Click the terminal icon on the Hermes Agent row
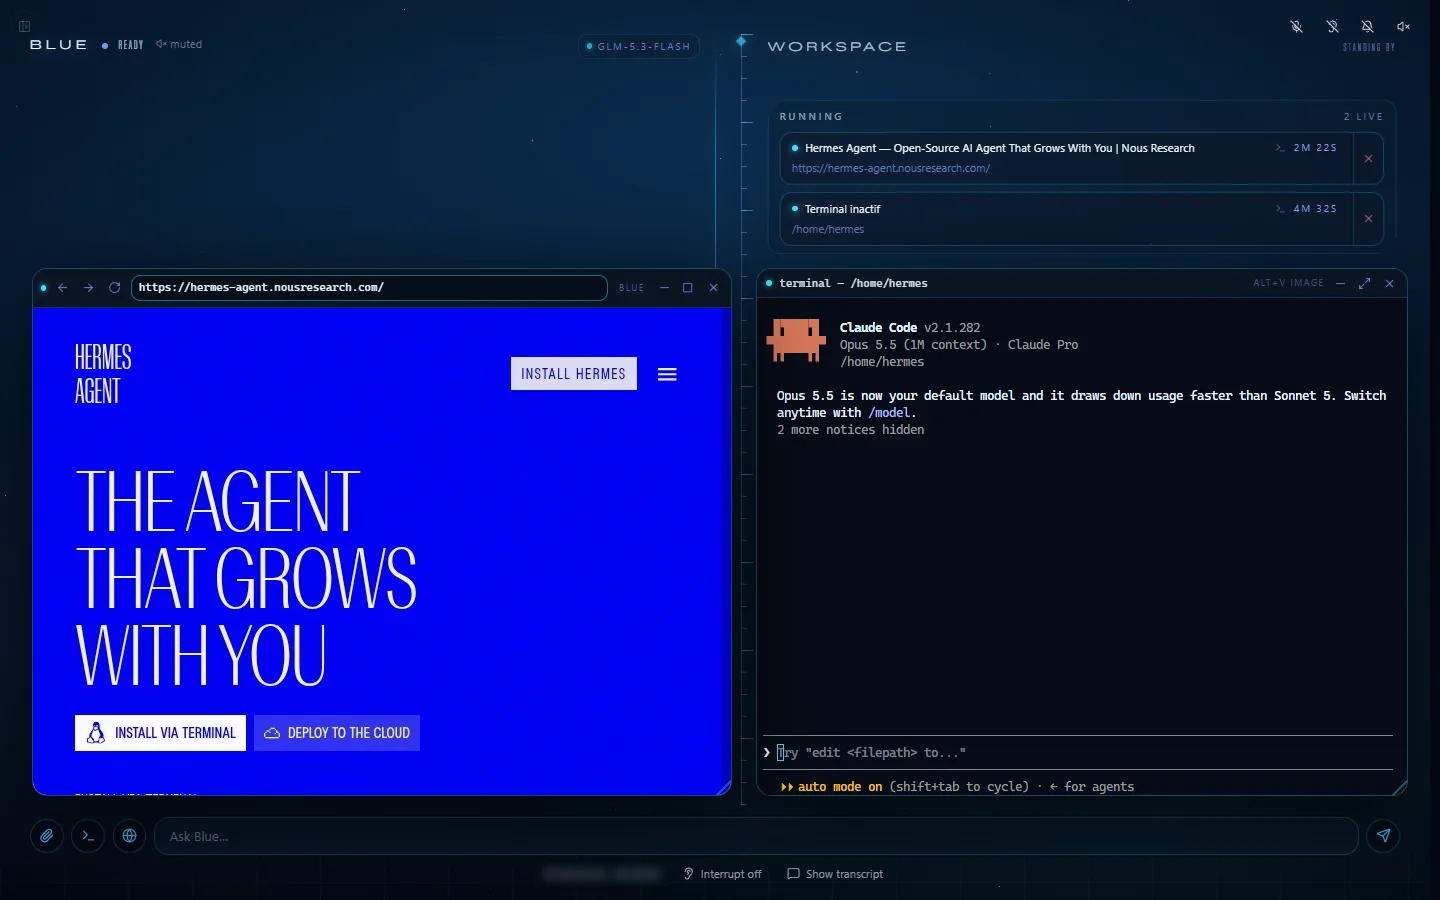Image resolution: width=1440 pixels, height=900 pixels. click(1280, 148)
